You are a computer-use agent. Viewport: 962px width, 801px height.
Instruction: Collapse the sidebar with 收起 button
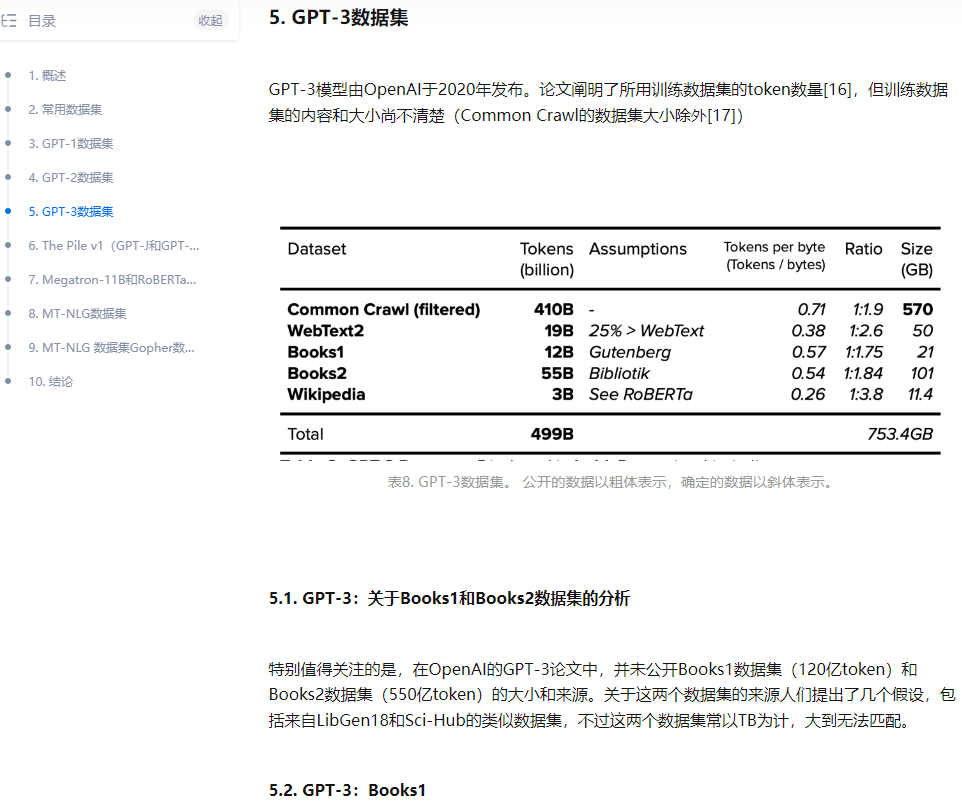(x=210, y=21)
